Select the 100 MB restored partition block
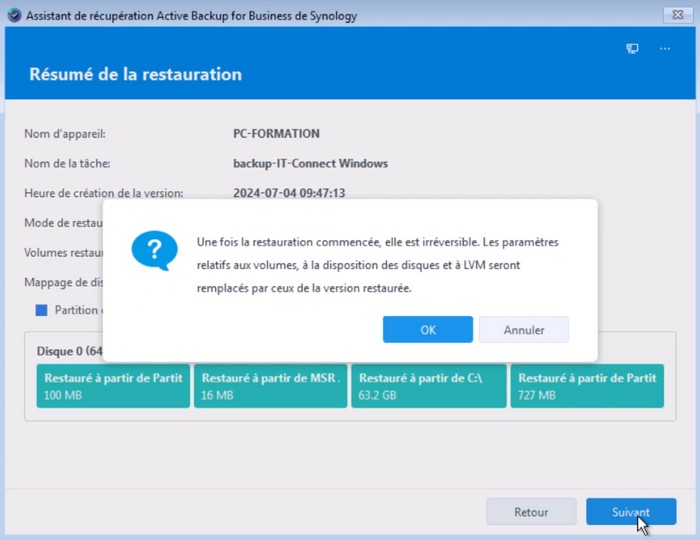Screen dimensions: 700x540 point(113,386)
